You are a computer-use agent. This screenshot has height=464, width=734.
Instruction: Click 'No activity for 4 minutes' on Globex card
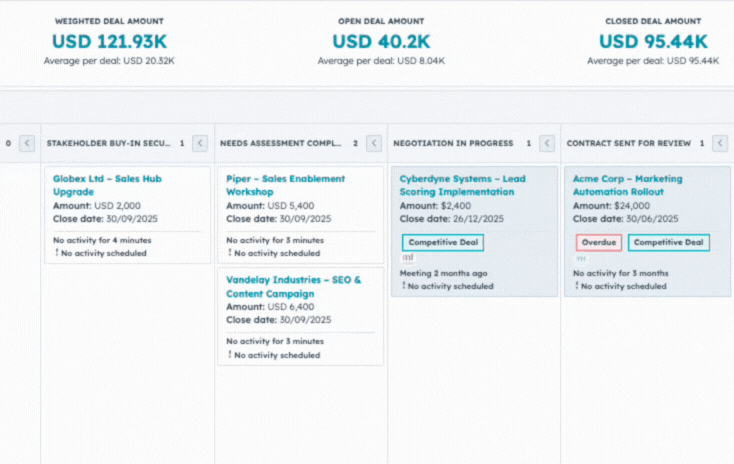coord(102,240)
